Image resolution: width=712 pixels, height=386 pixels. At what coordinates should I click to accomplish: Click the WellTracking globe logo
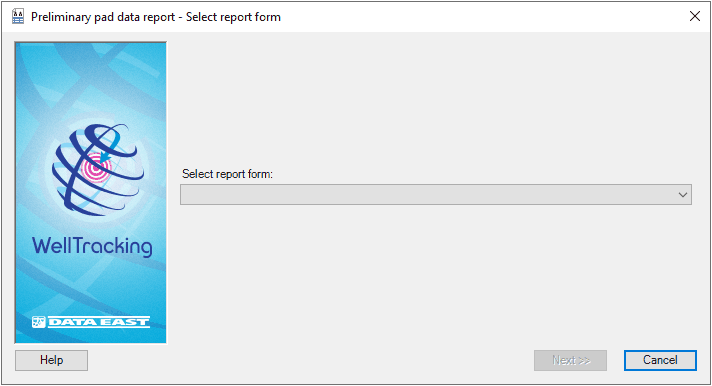98,170
